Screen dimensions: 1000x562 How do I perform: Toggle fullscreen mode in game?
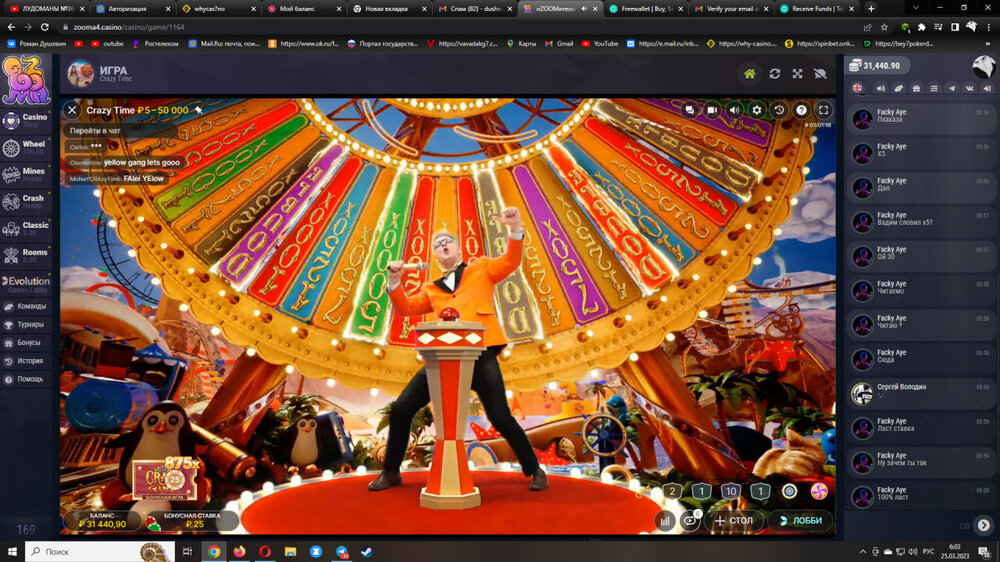[x=824, y=110]
